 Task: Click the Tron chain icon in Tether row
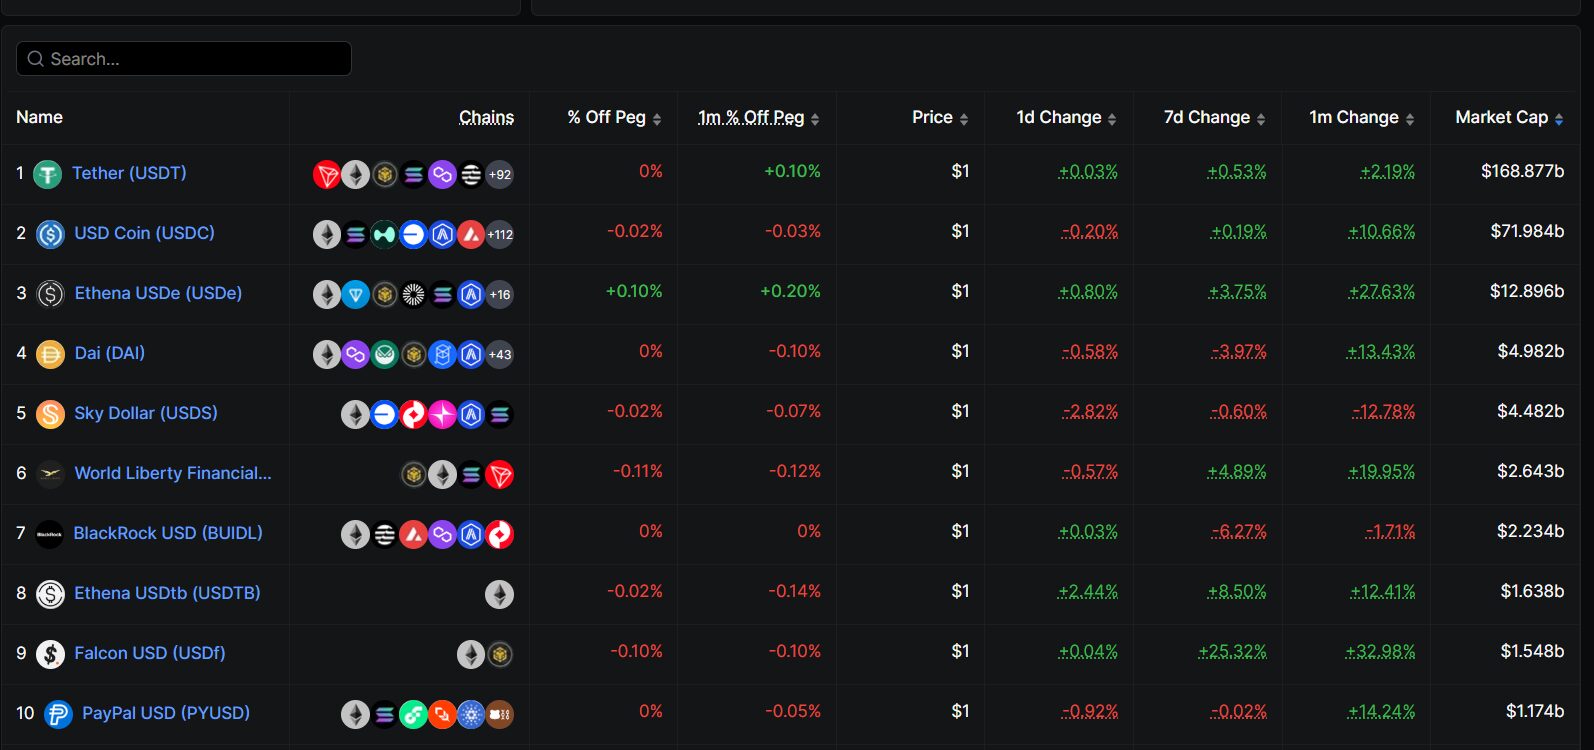(327, 175)
